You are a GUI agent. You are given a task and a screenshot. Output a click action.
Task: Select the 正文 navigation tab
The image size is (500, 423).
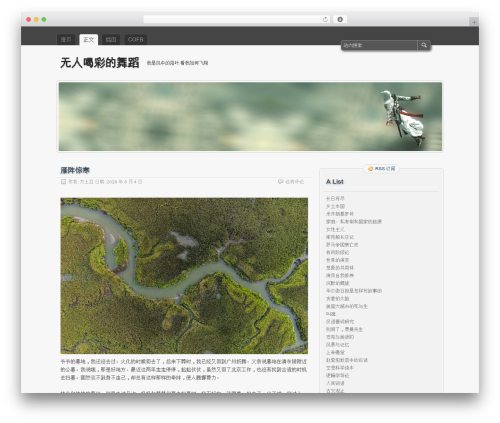88,39
